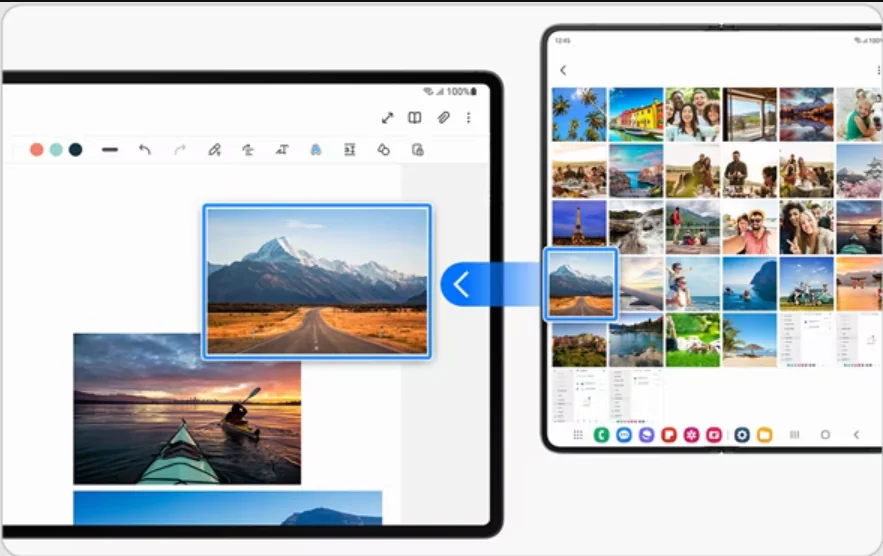
Task: Launch the red camera app icon
Action: 714,434
